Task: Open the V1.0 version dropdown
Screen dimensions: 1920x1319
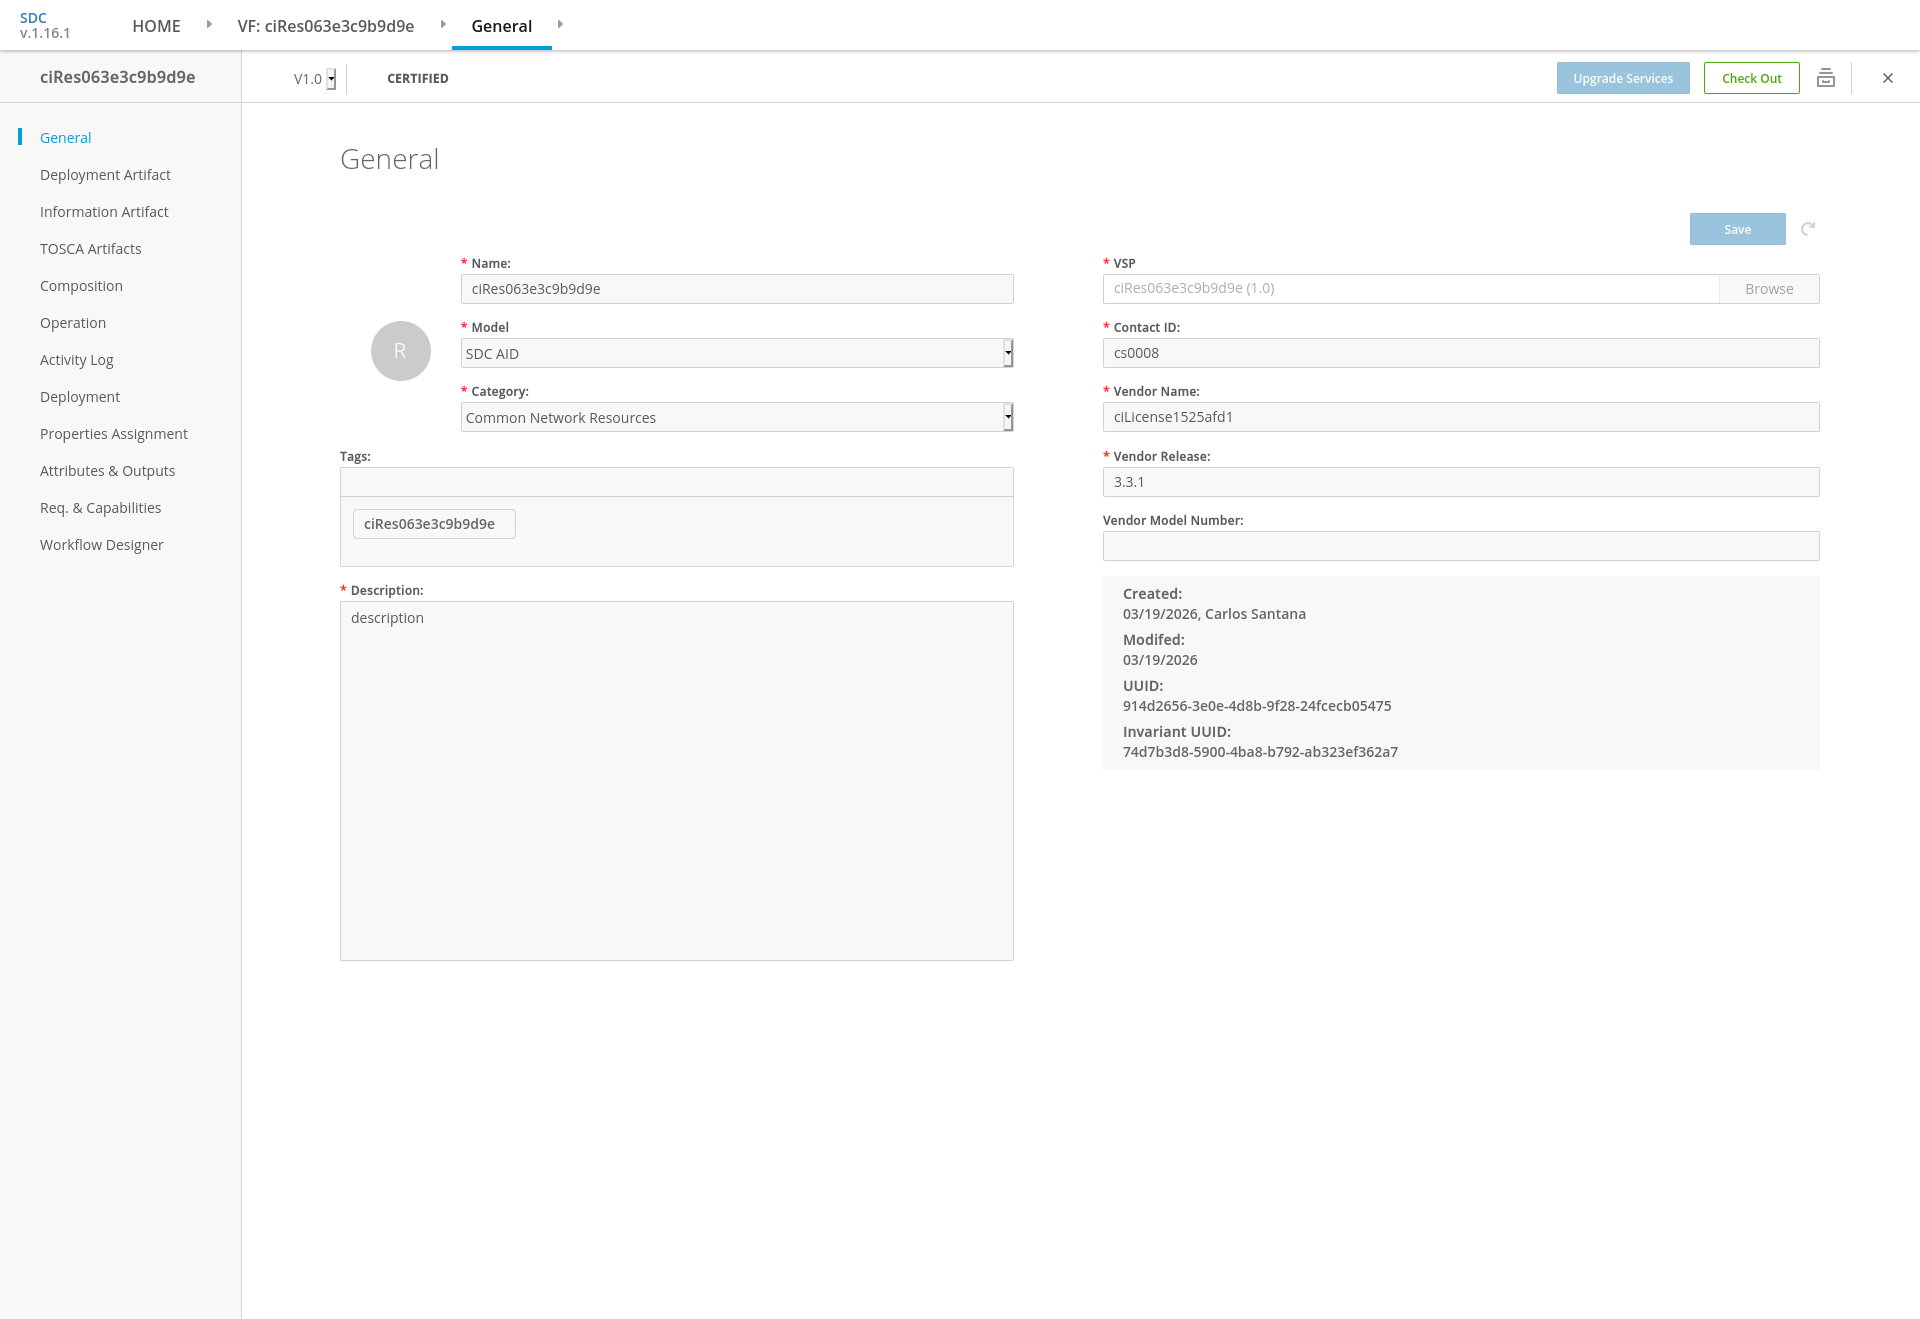Action: point(331,79)
